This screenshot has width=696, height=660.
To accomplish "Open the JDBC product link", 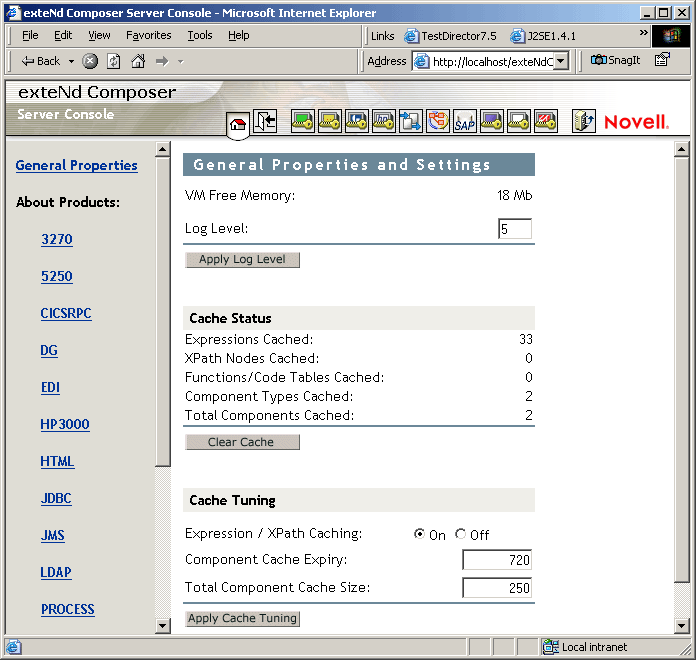I will click(56, 498).
